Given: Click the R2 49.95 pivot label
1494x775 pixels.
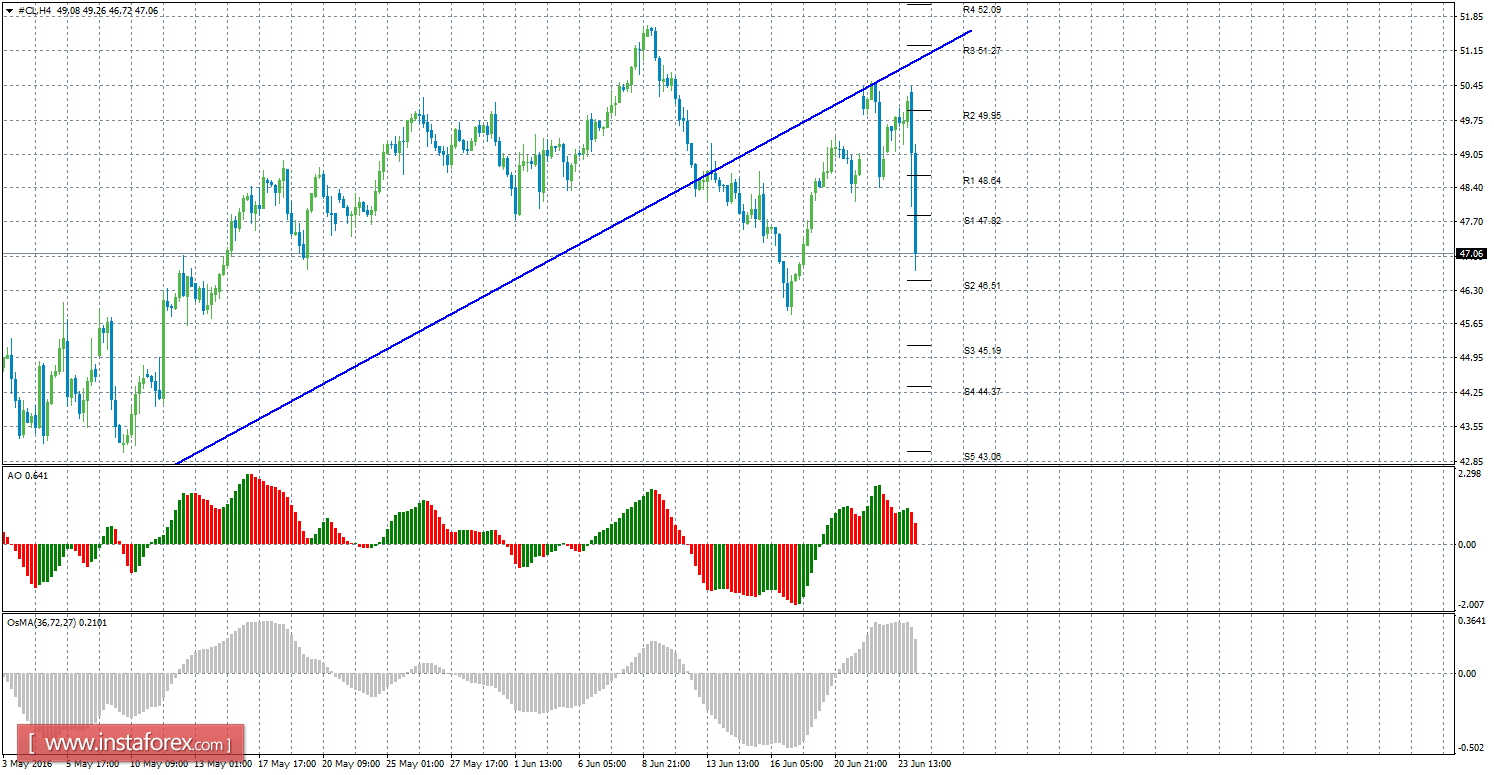Looking at the screenshot, I should pos(982,116).
